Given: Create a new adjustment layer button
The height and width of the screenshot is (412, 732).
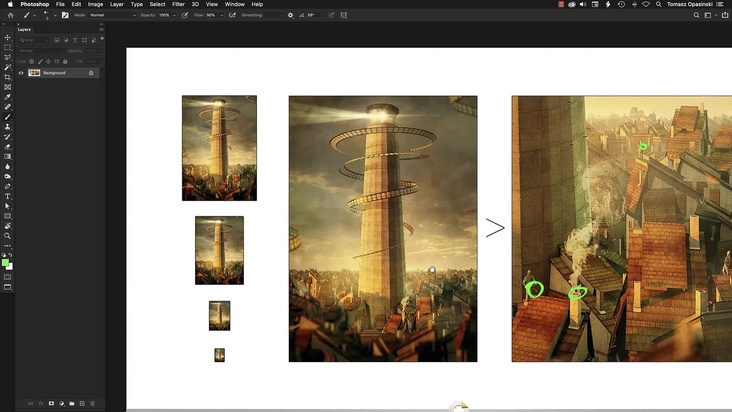Looking at the screenshot, I should coord(62,403).
